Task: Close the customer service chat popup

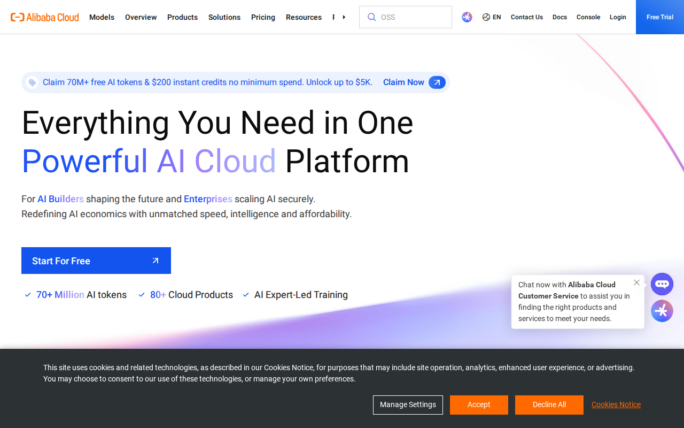Action: tap(636, 282)
